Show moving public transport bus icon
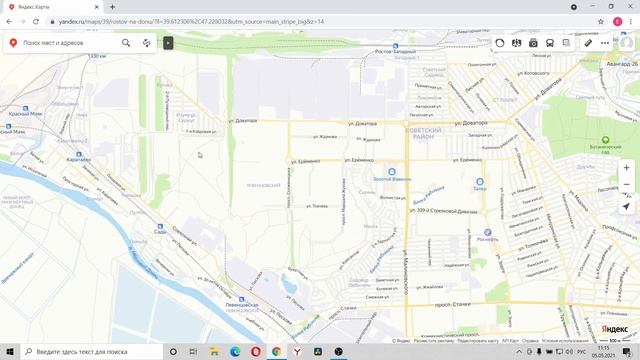Screen dimensions: 640x360 [550, 43]
